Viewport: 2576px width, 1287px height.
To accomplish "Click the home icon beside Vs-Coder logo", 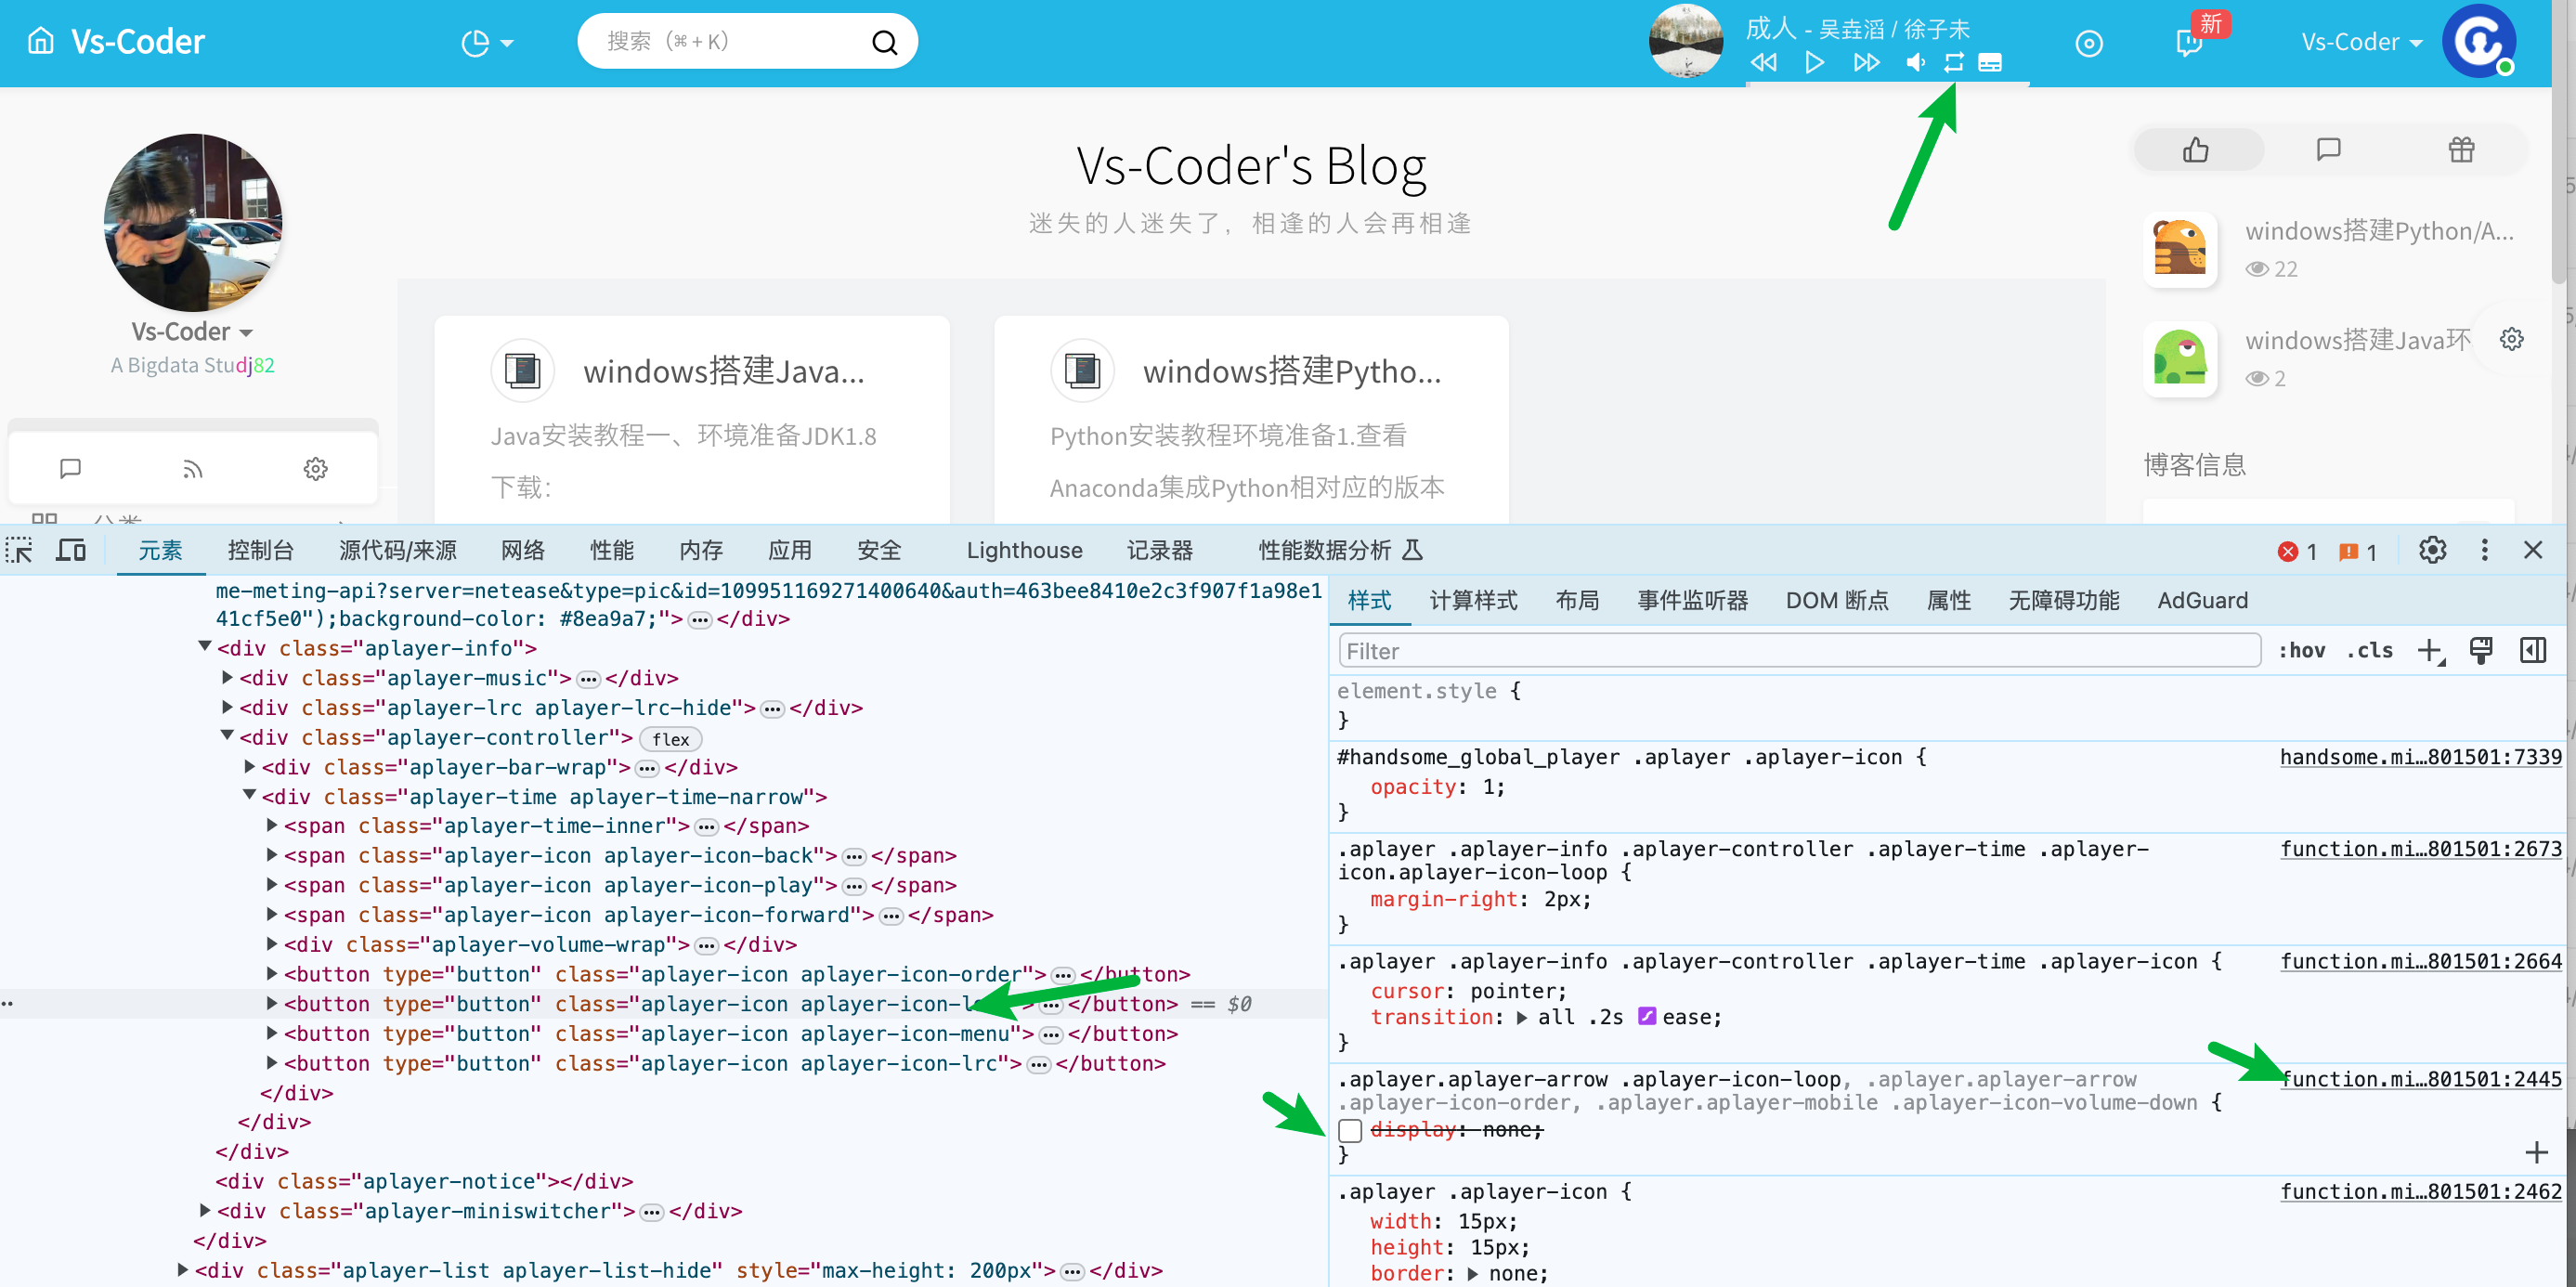I will (x=41, y=41).
